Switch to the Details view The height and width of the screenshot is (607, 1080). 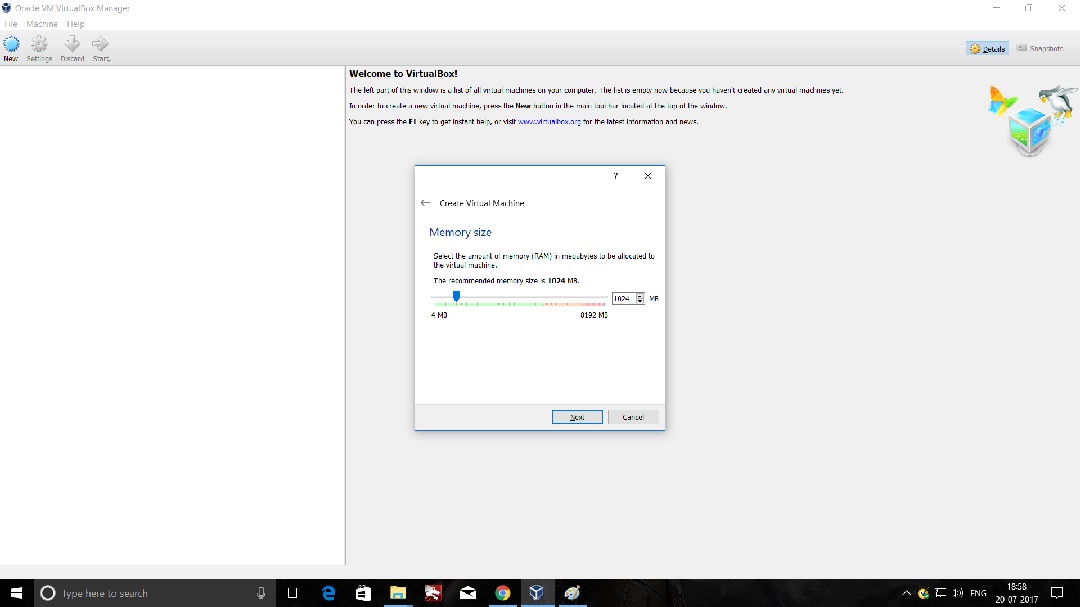click(x=987, y=48)
